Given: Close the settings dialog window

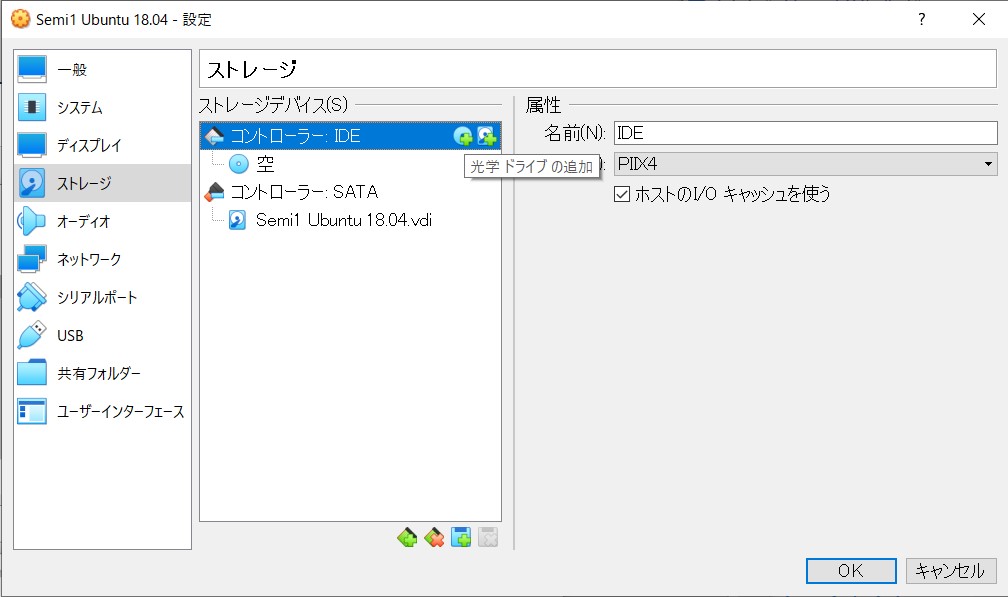Looking at the screenshot, I should pyautogui.click(x=978, y=19).
